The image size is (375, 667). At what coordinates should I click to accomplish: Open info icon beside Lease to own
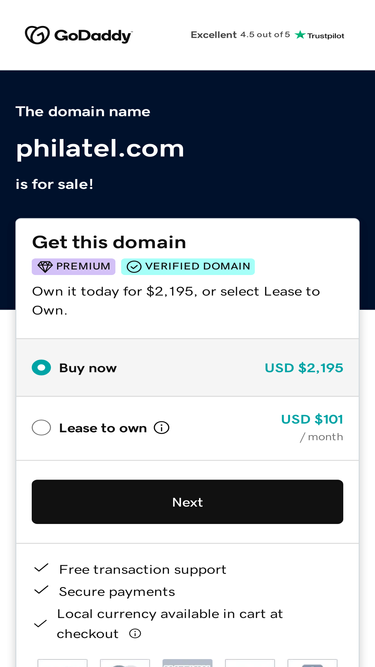click(162, 428)
